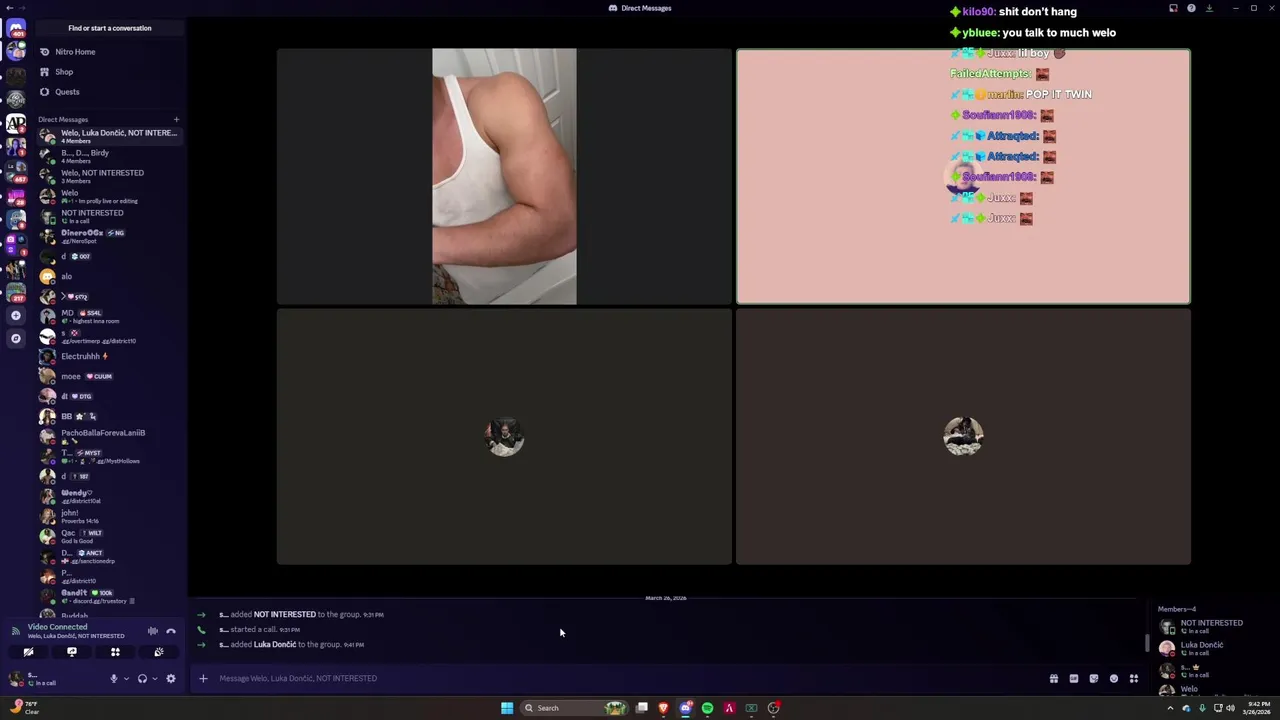Viewport: 1280px width, 720px height.
Task: Open group DM Welo, Luka Dončić, NOT INTERESTED
Action: coord(110,136)
